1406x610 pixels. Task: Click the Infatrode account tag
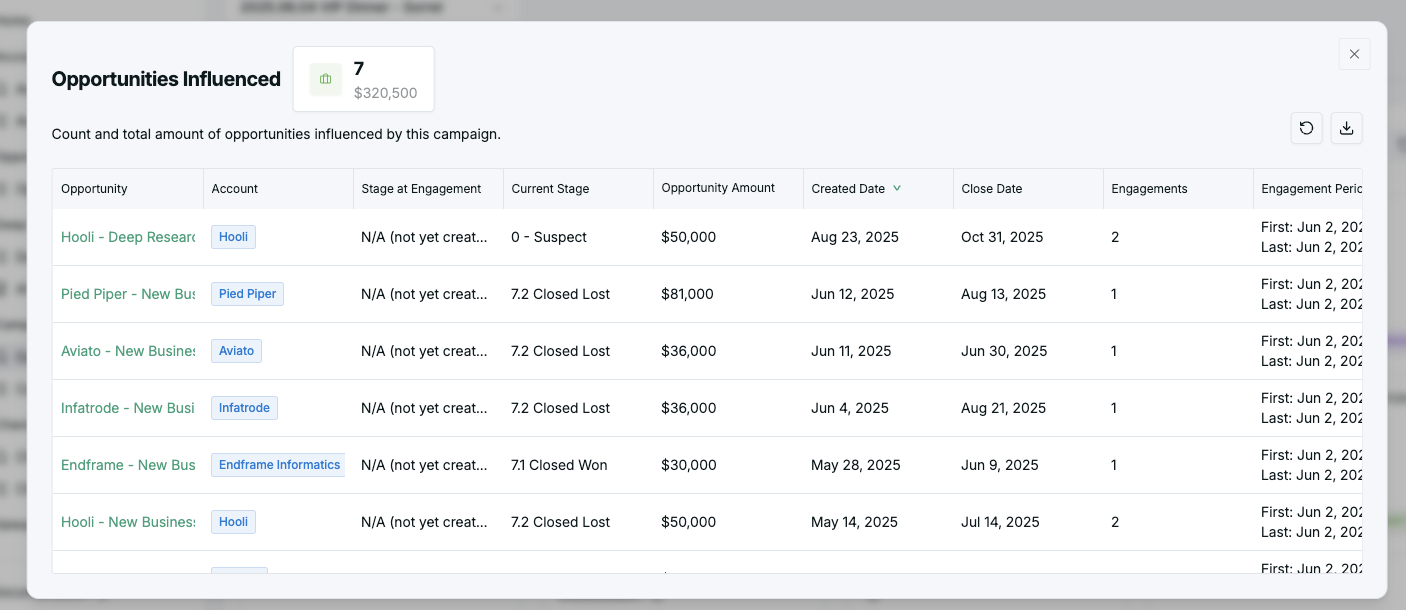click(x=244, y=408)
